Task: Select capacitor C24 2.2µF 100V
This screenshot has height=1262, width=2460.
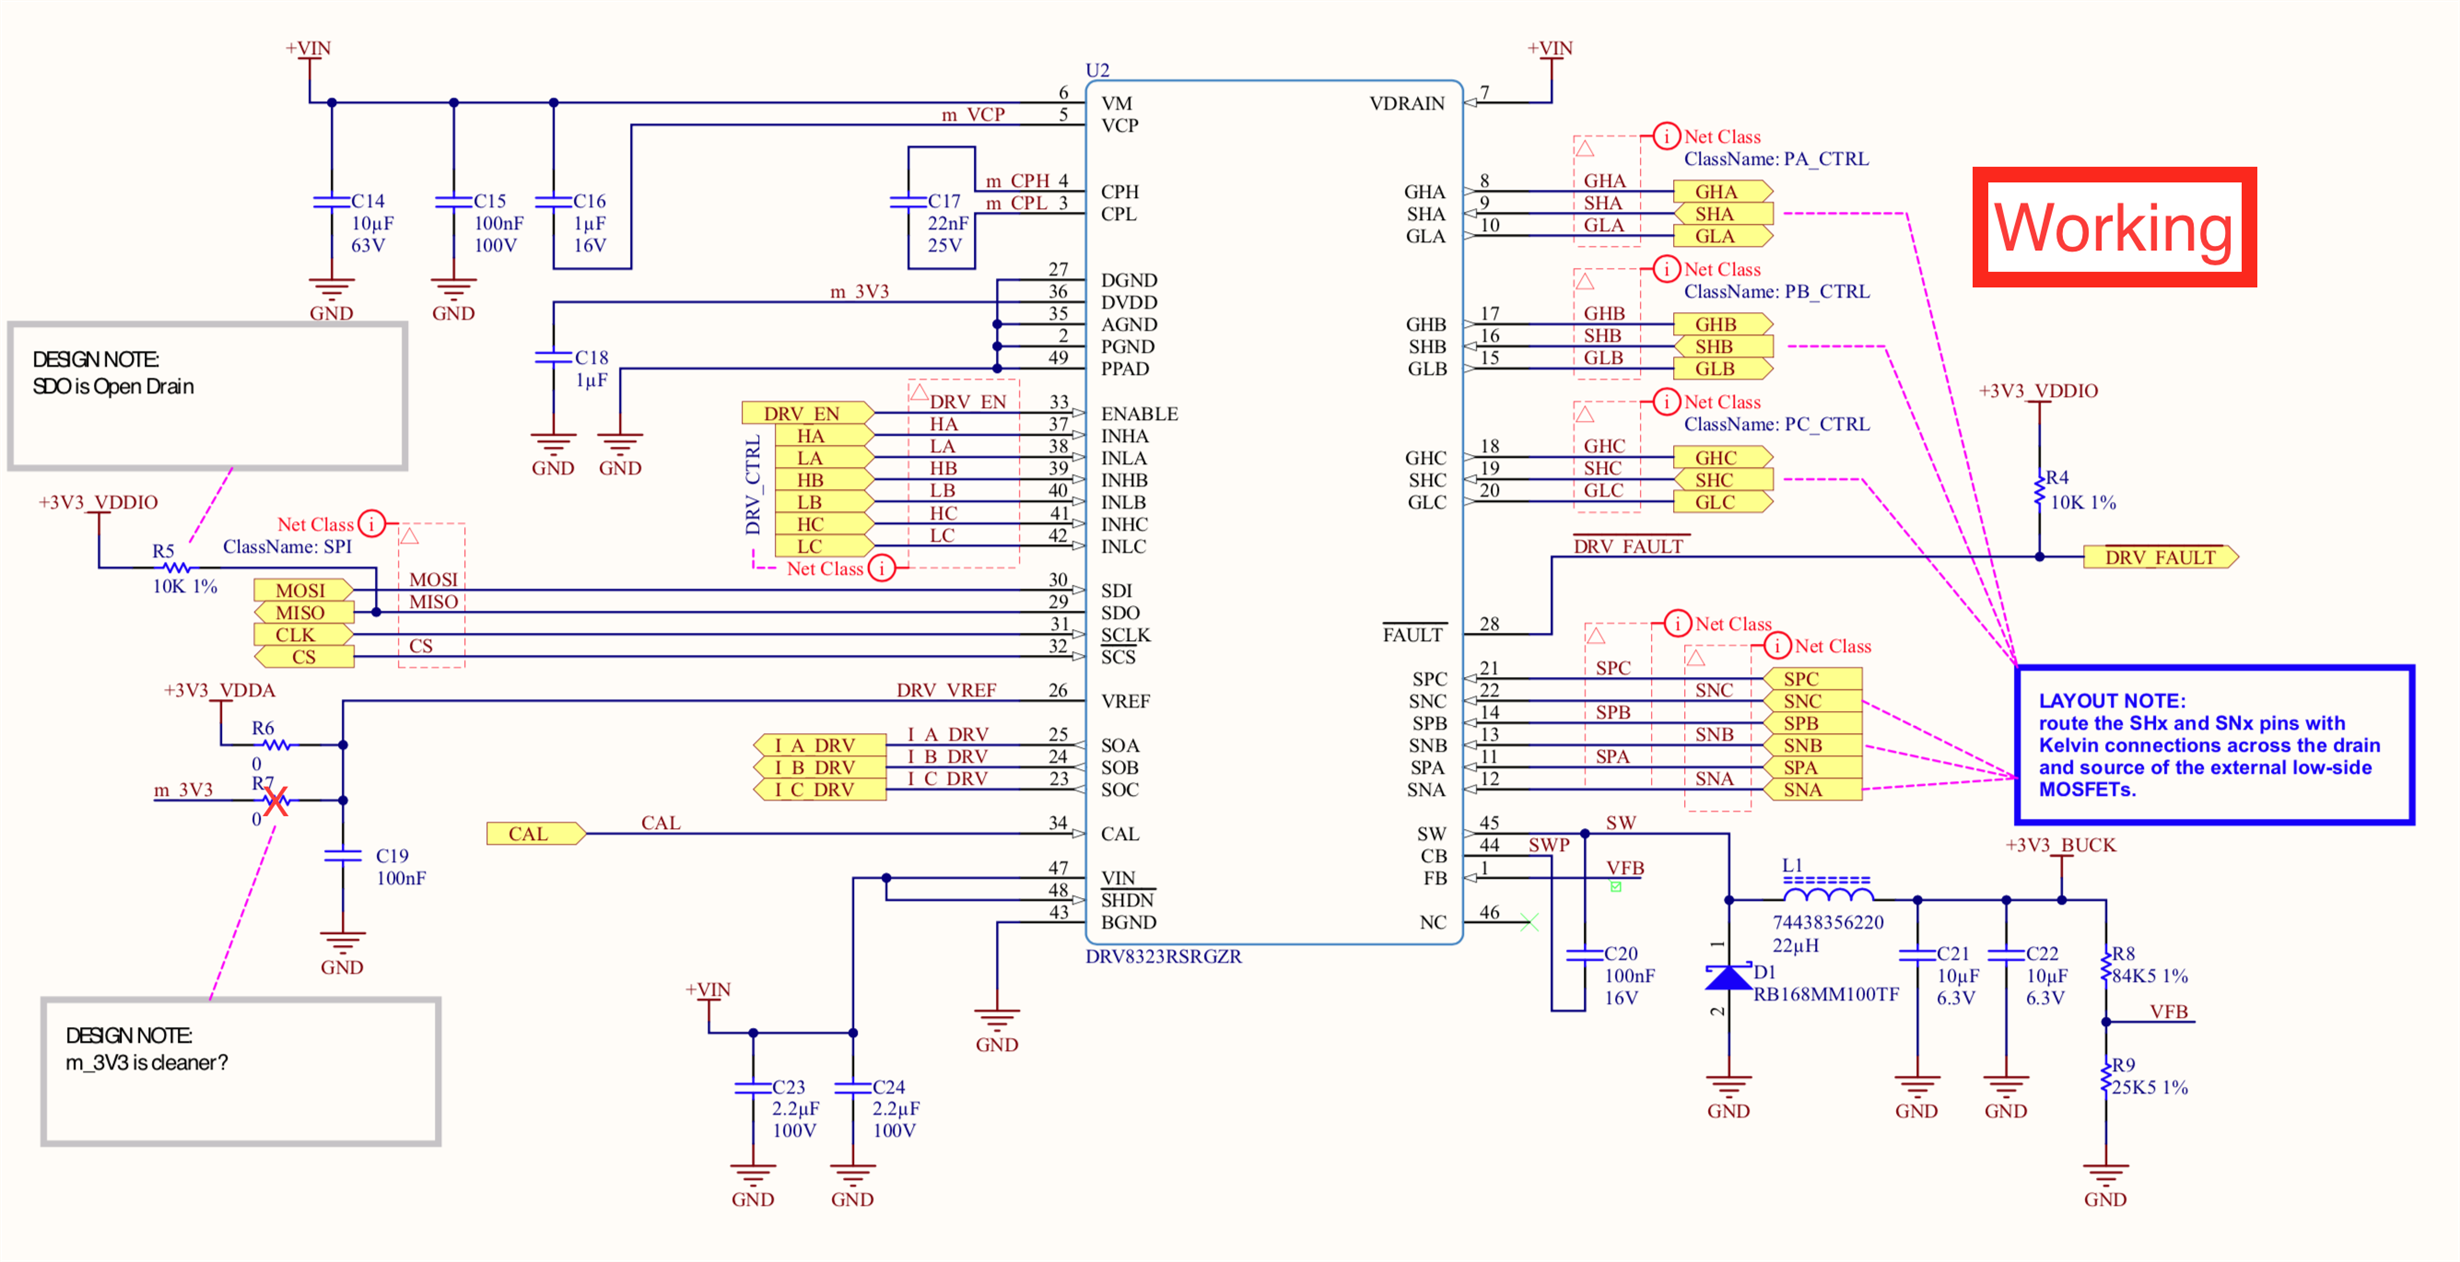Action: pyautogui.click(x=853, y=1088)
